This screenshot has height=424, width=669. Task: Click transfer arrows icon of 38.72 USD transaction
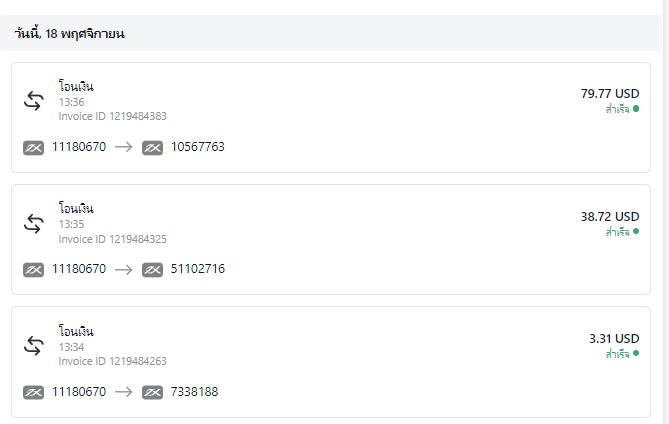(x=34, y=224)
